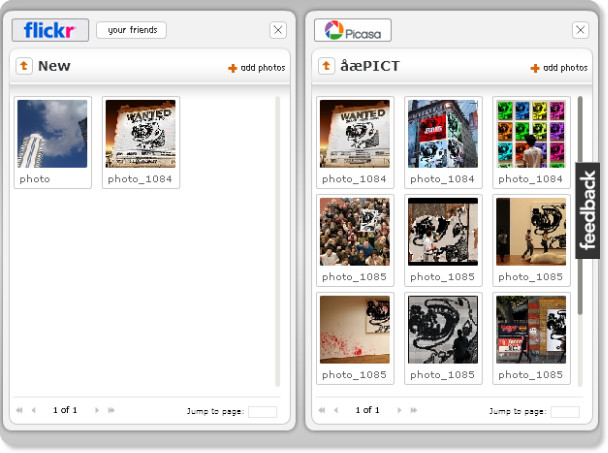Close the flickr panel
The image size is (608, 453).
click(x=278, y=30)
